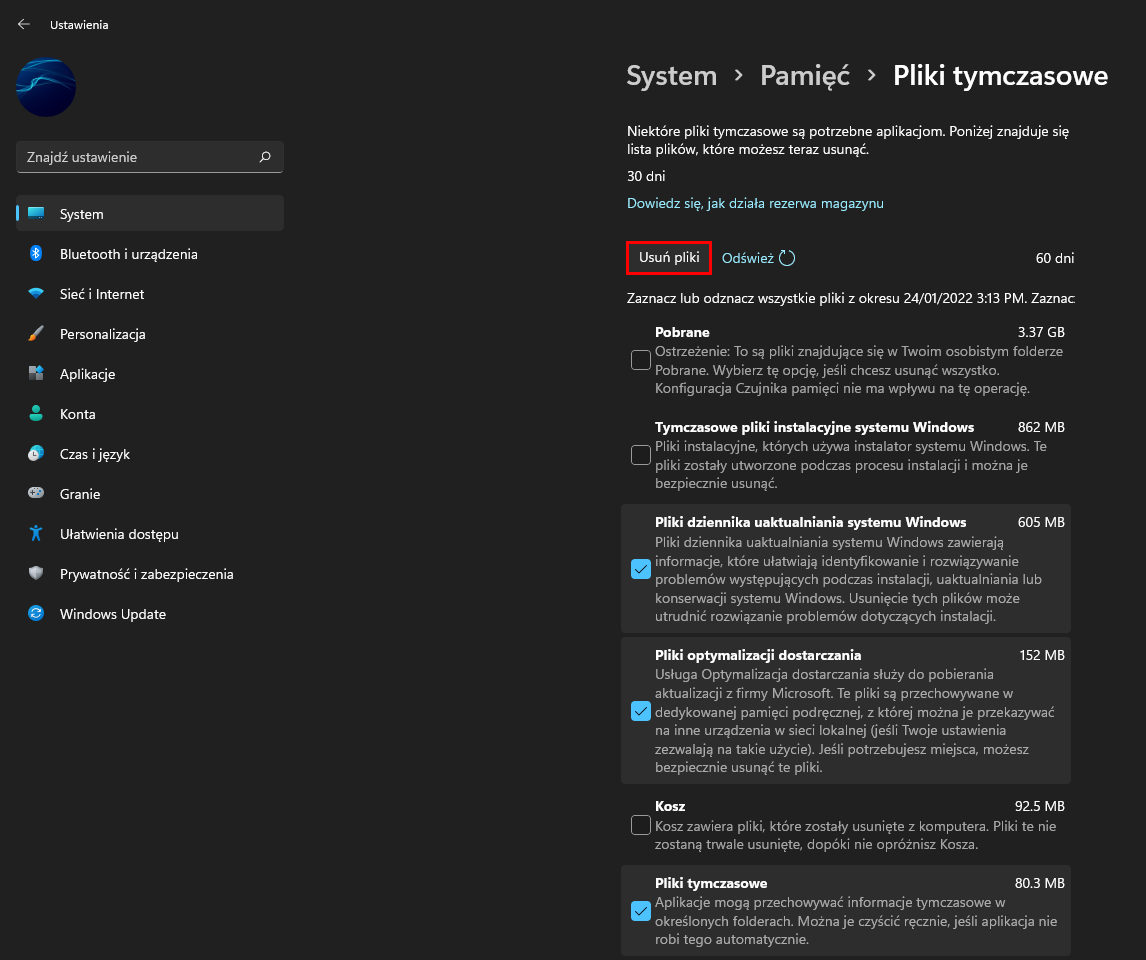Check the Kosz checkbox
Viewport: 1146px width, 960px height.
(640, 825)
